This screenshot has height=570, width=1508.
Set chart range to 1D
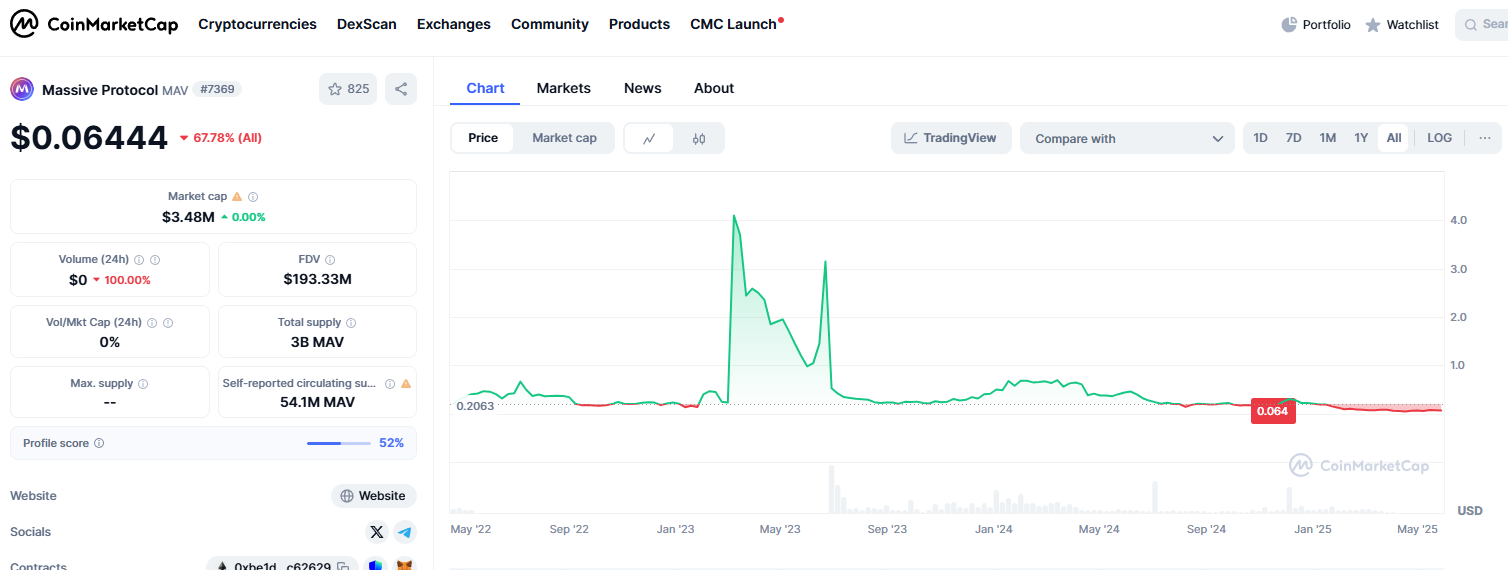[1261, 138]
